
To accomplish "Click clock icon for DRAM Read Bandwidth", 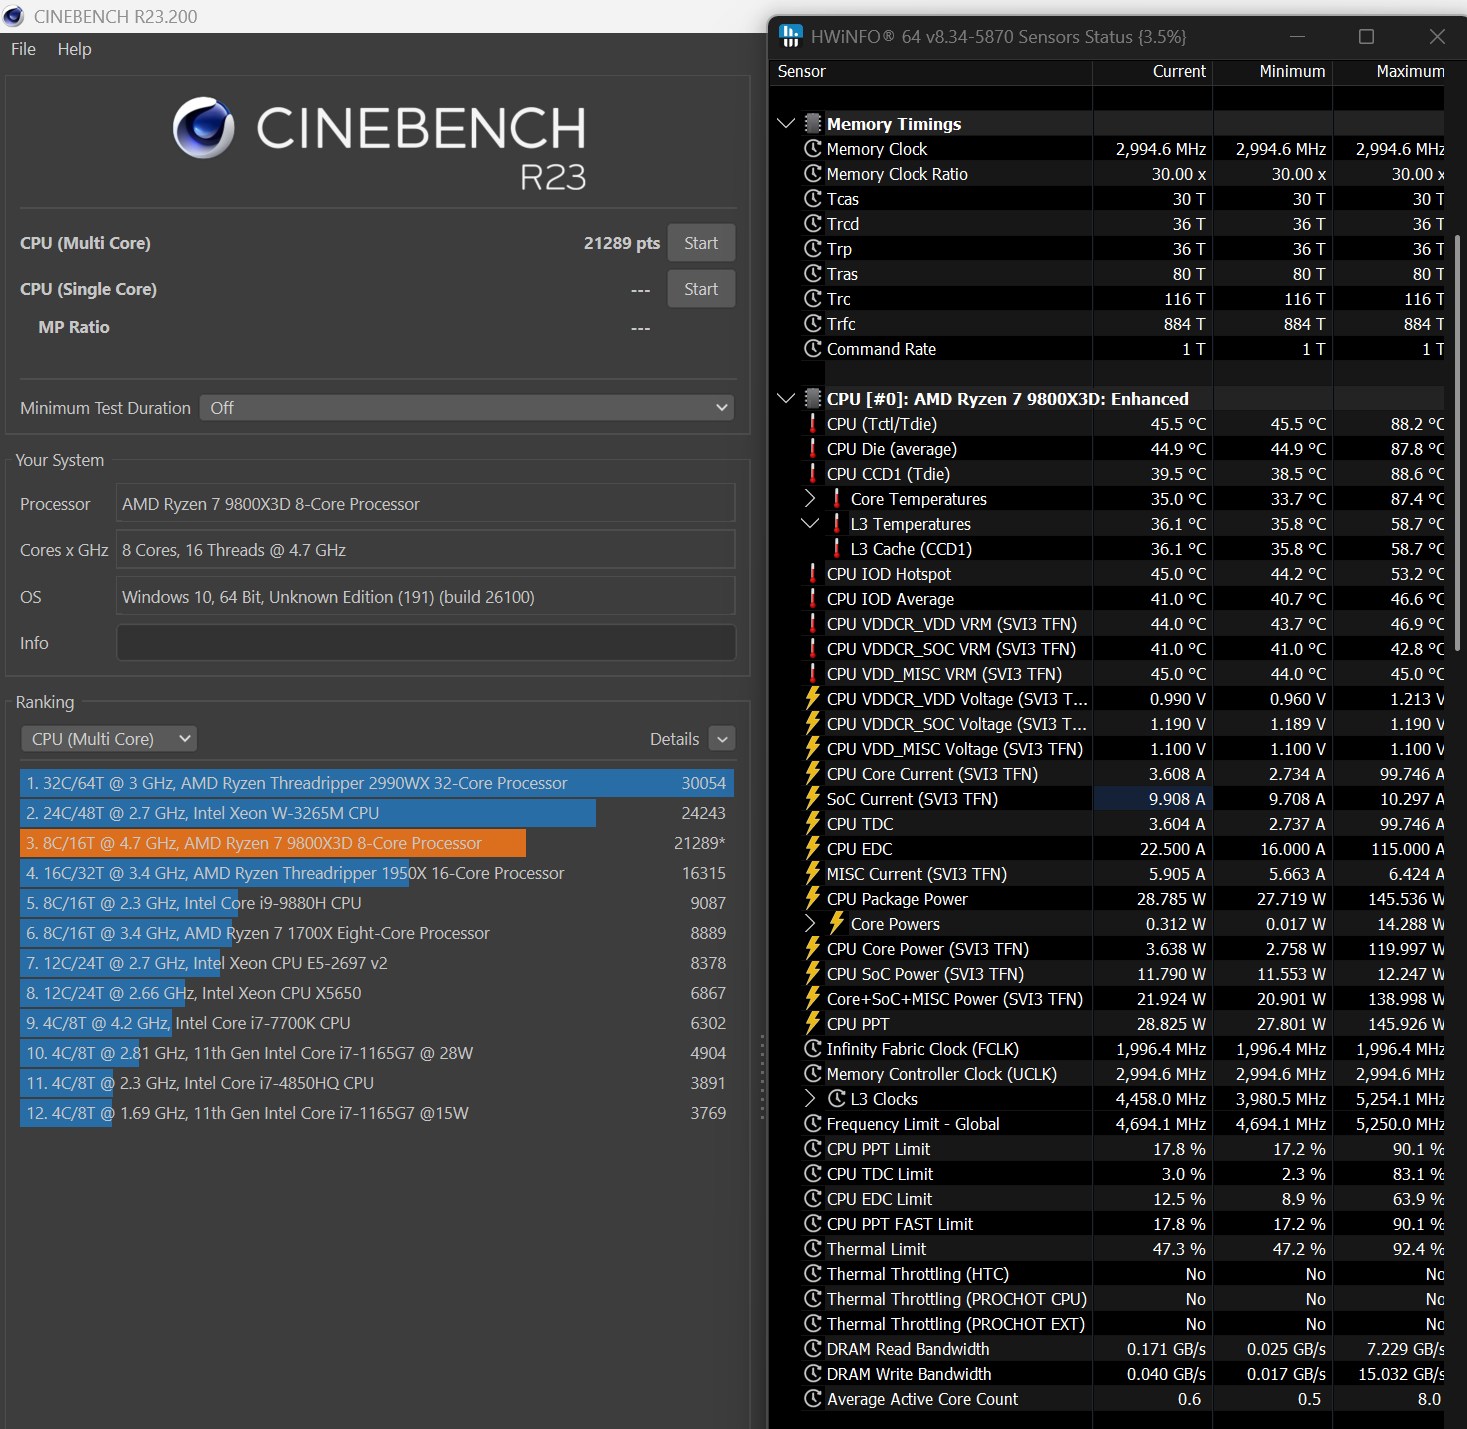I will click(813, 1348).
